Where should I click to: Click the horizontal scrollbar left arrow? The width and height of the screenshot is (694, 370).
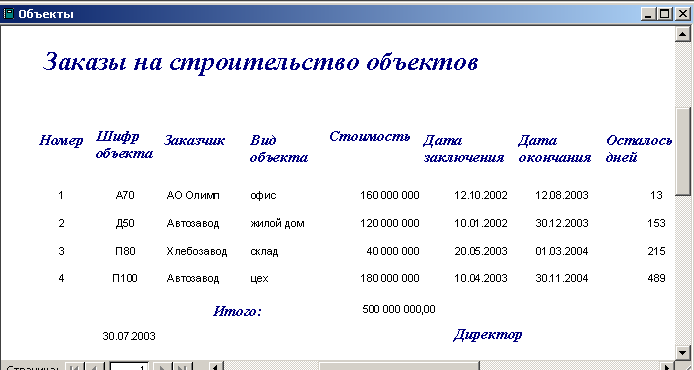[216, 367]
